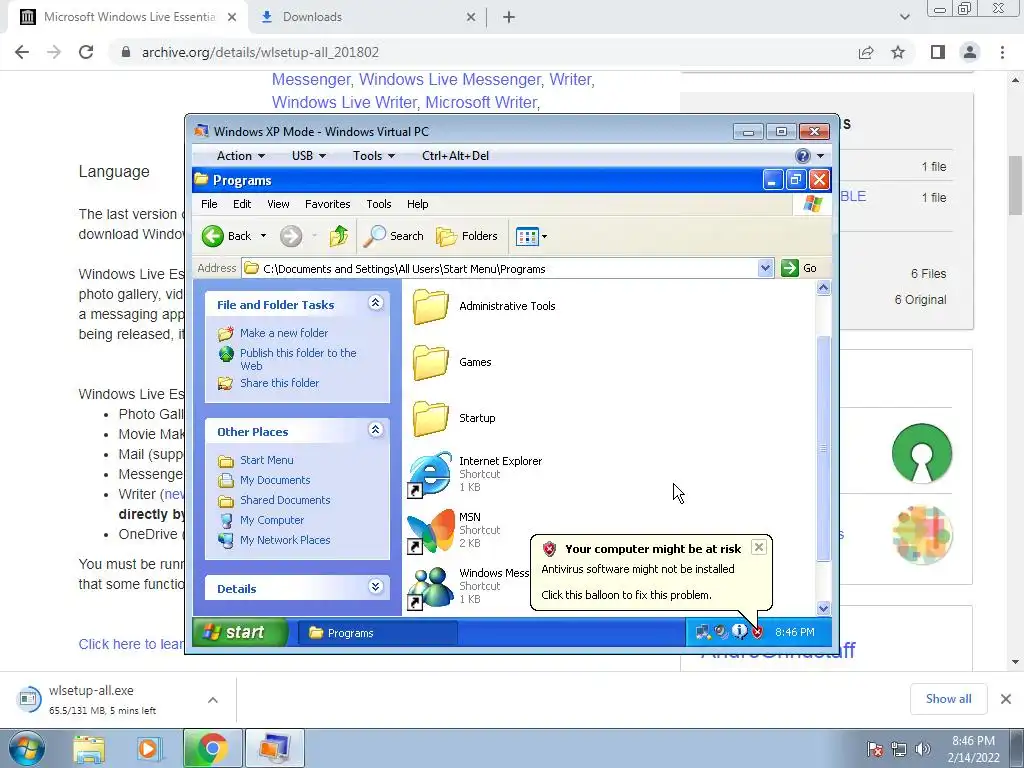The image size is (1024, 768).
Task: Collapse the Other Places panel
Action: pos(376,430)
